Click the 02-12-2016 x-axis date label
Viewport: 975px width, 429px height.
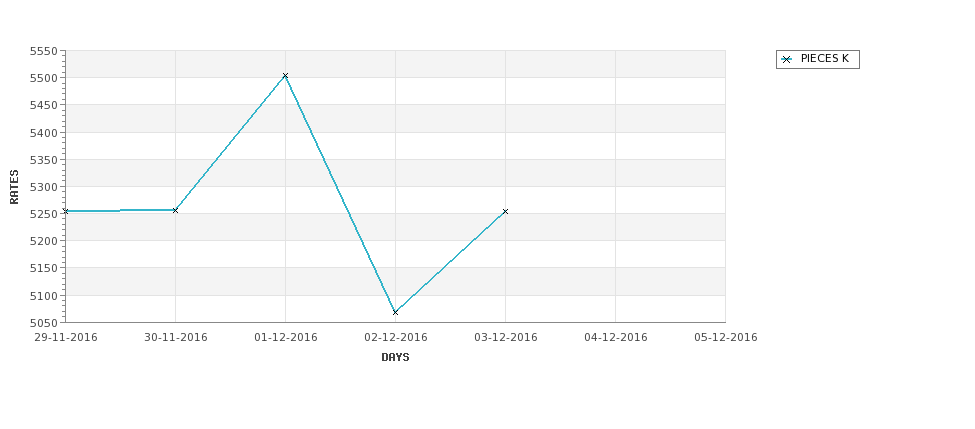[395, 338]
